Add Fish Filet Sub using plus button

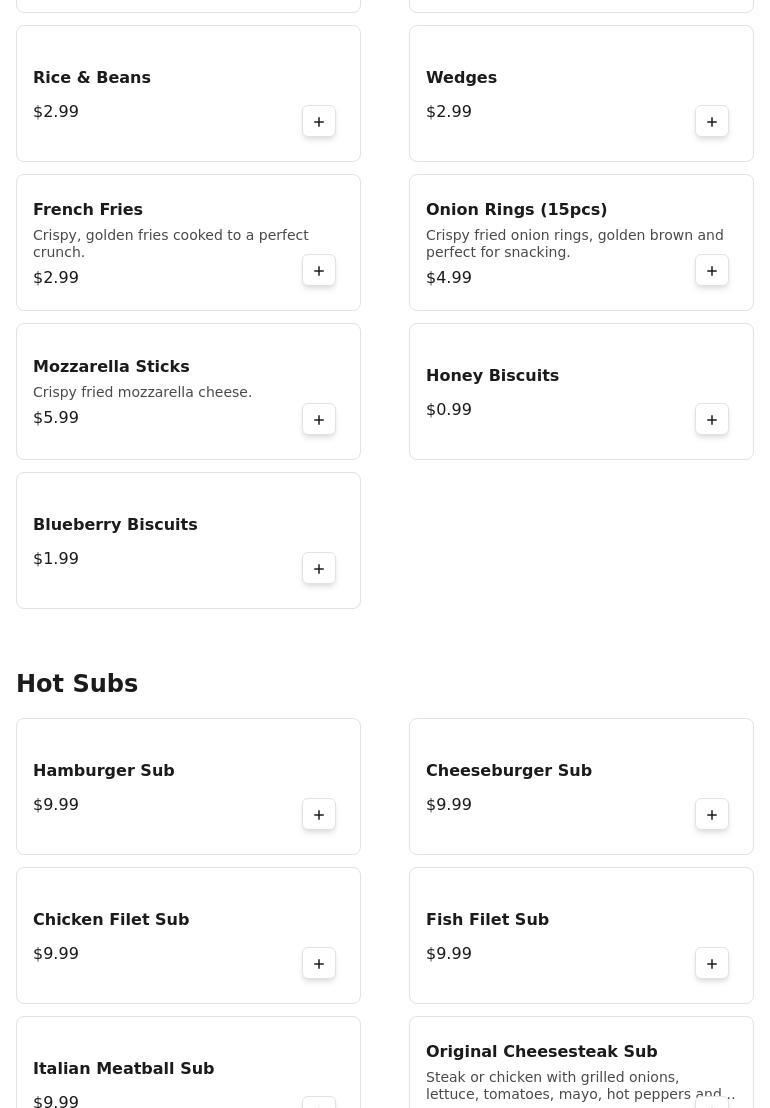tap(712, 964)
